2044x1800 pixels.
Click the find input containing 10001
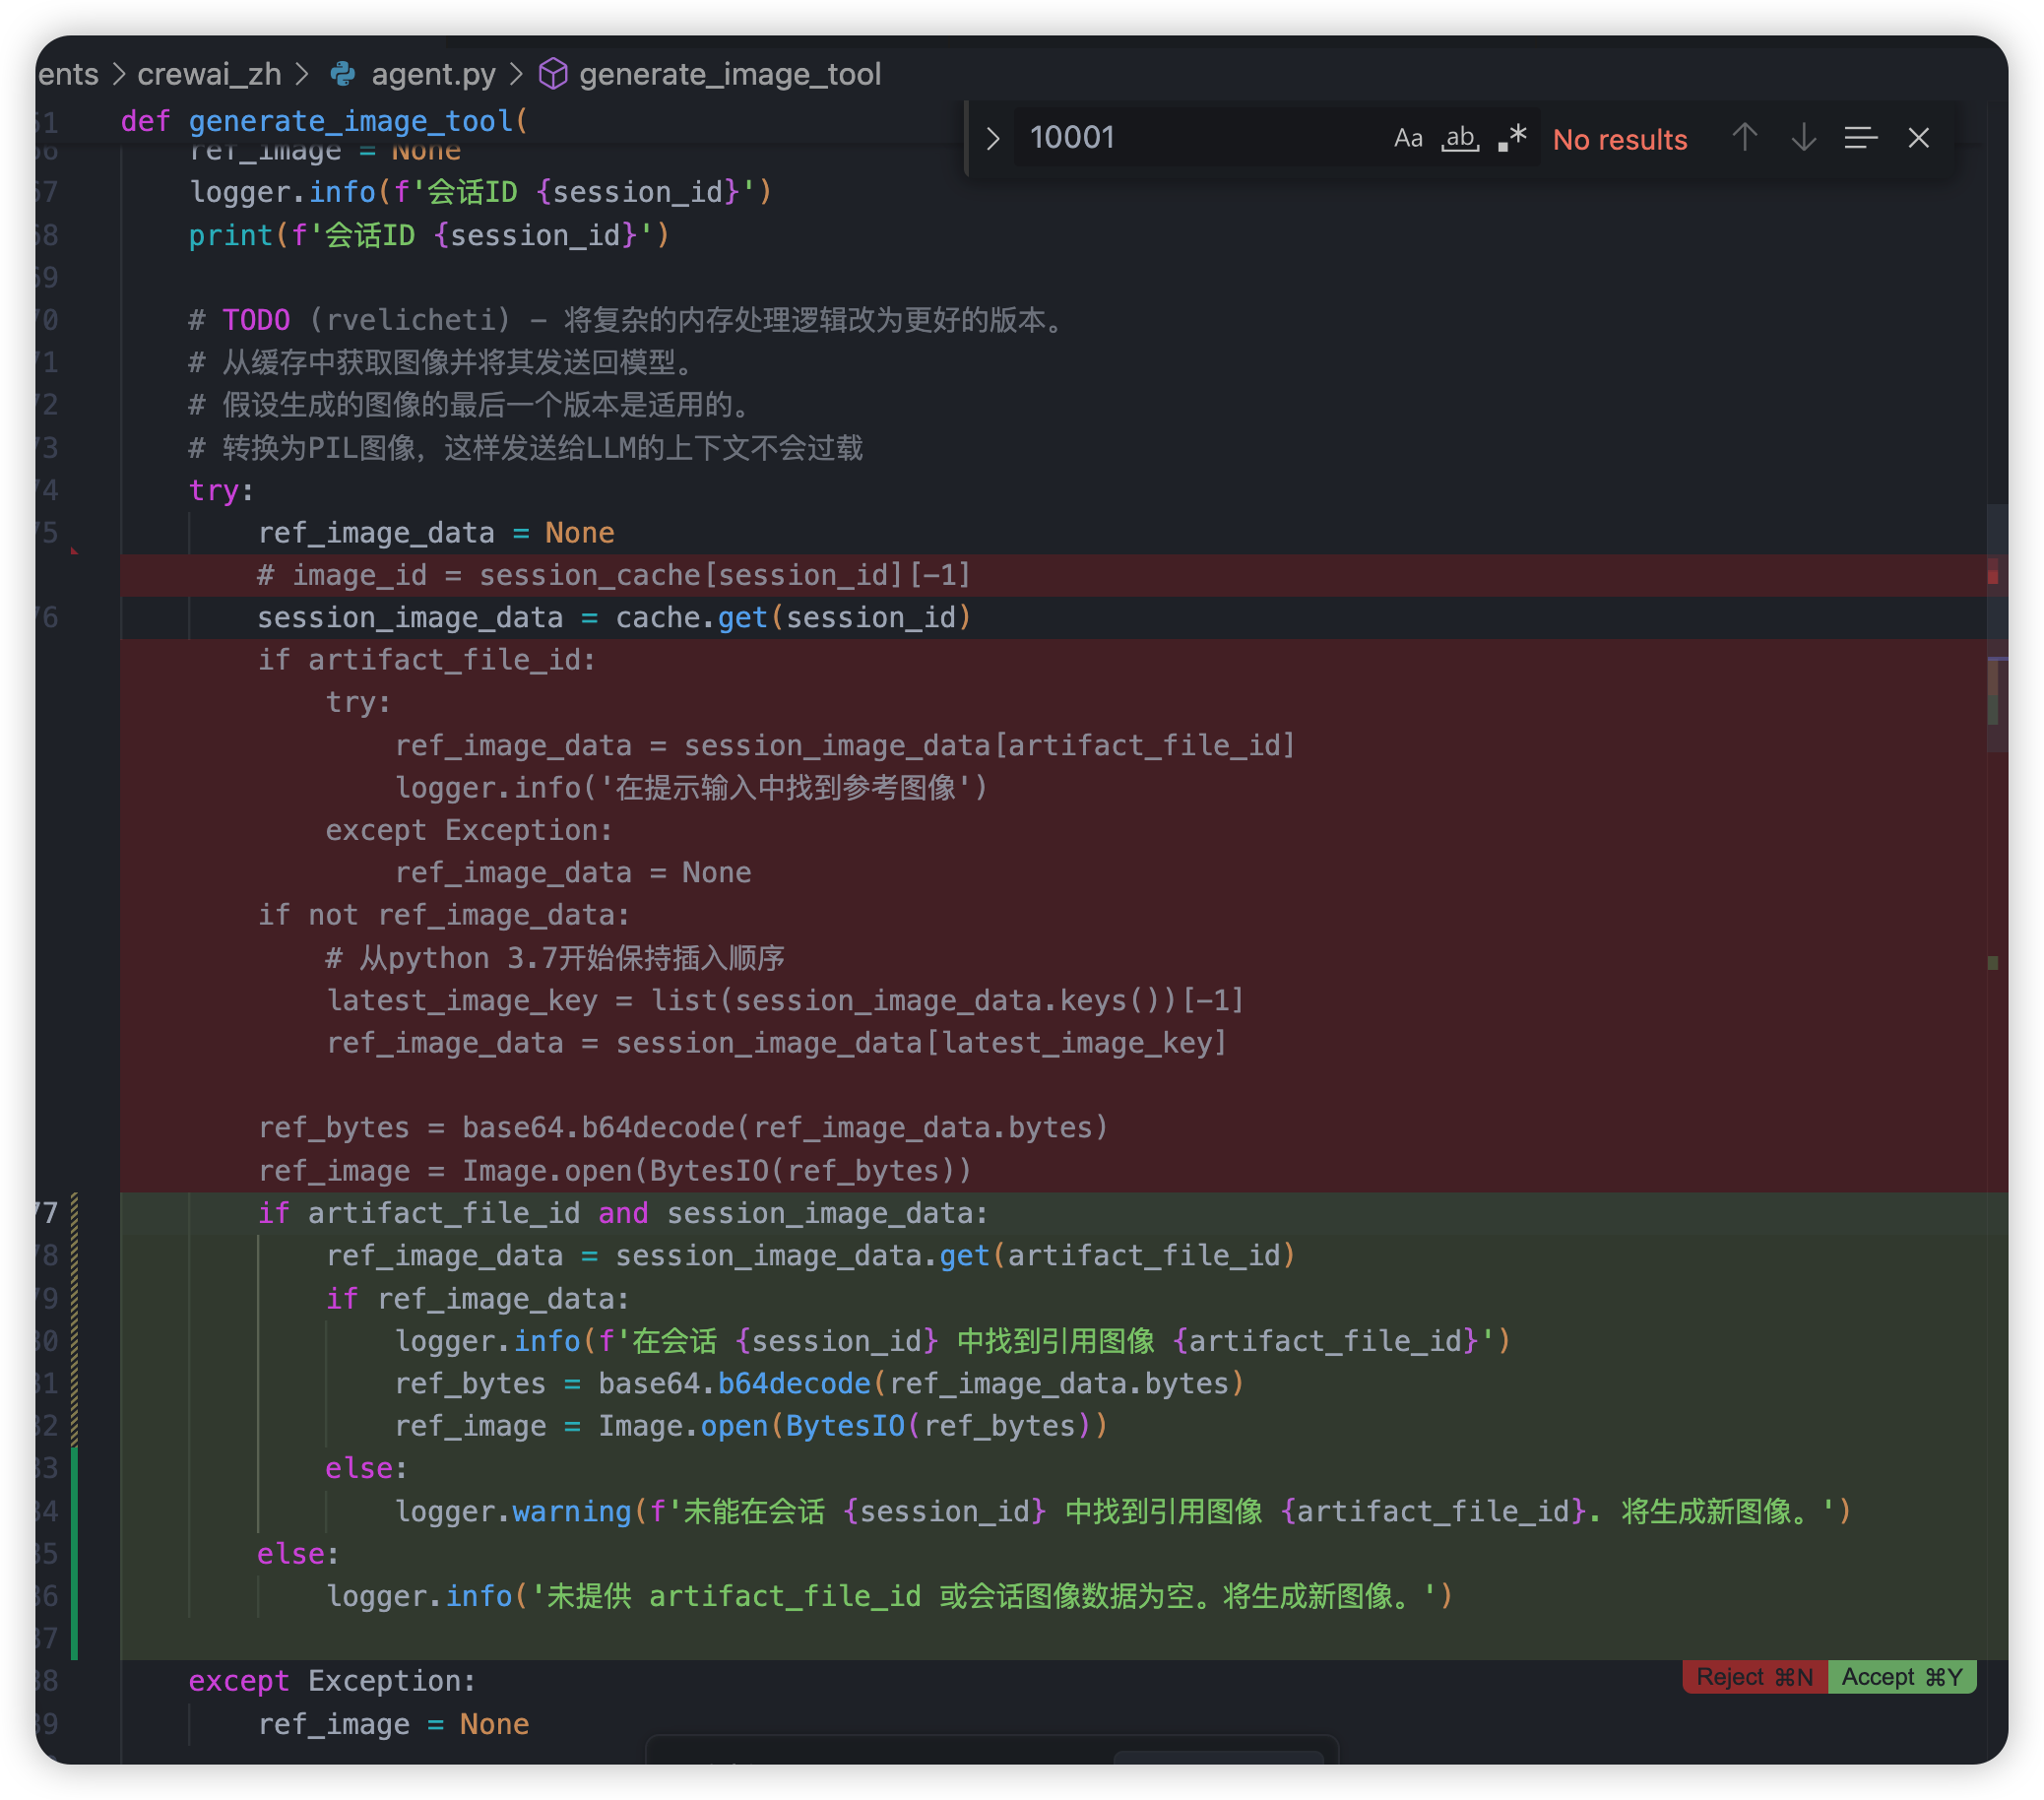[x=1190, y=138]
